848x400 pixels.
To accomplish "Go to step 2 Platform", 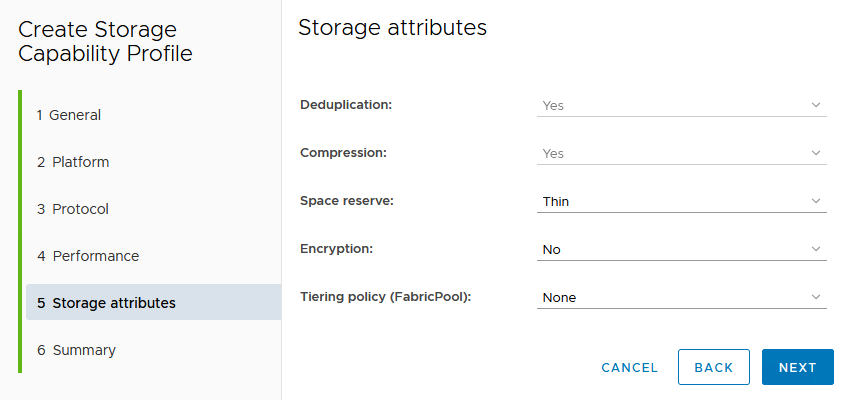I will pos(73,162).
